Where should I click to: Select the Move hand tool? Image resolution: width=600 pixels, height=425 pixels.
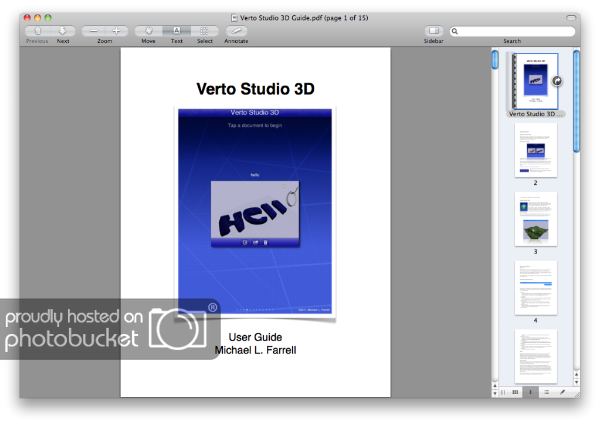148,31
